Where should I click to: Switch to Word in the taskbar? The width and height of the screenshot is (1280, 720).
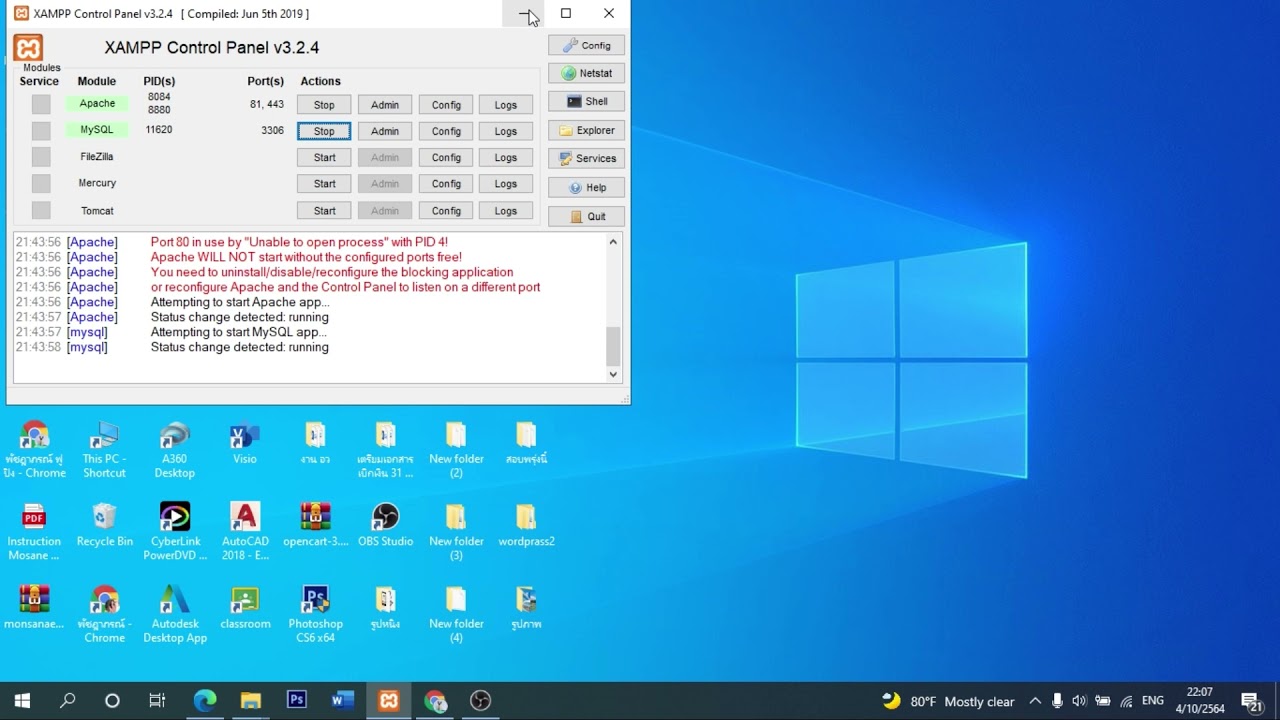coord(343,701)
